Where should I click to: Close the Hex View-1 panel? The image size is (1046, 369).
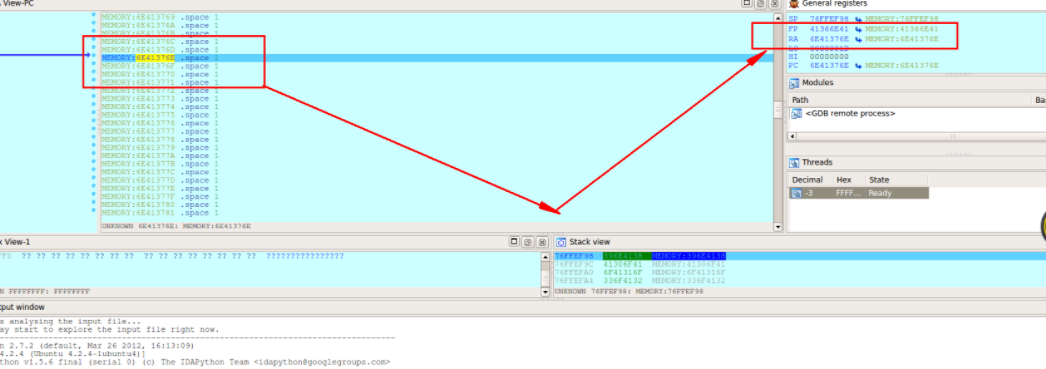542,242
